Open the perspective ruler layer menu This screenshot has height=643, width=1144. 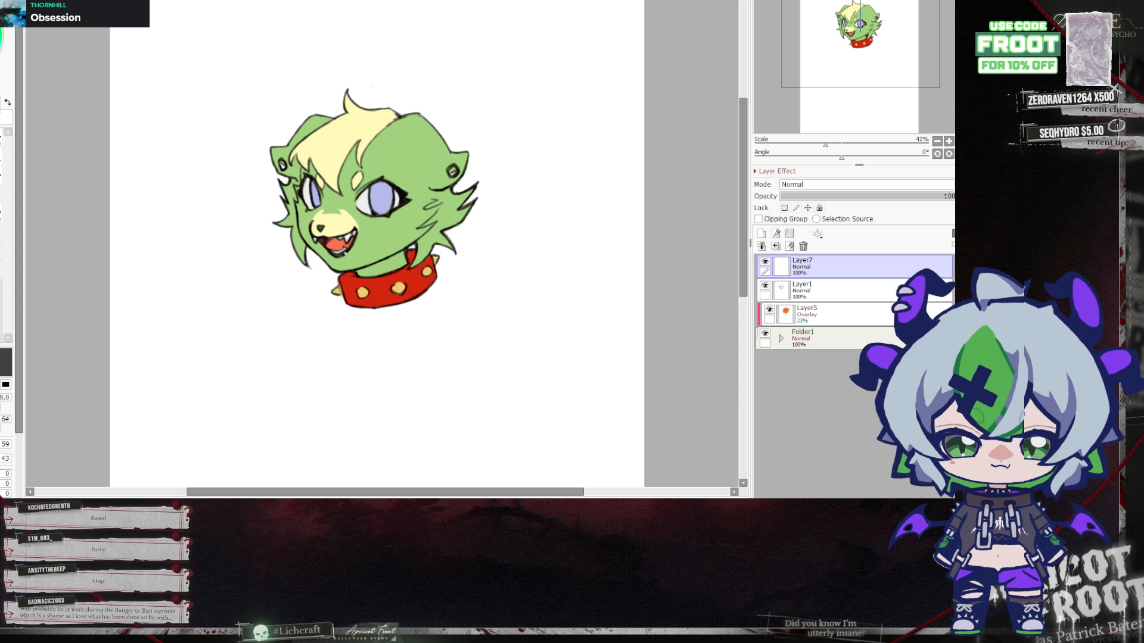(817, 234)
